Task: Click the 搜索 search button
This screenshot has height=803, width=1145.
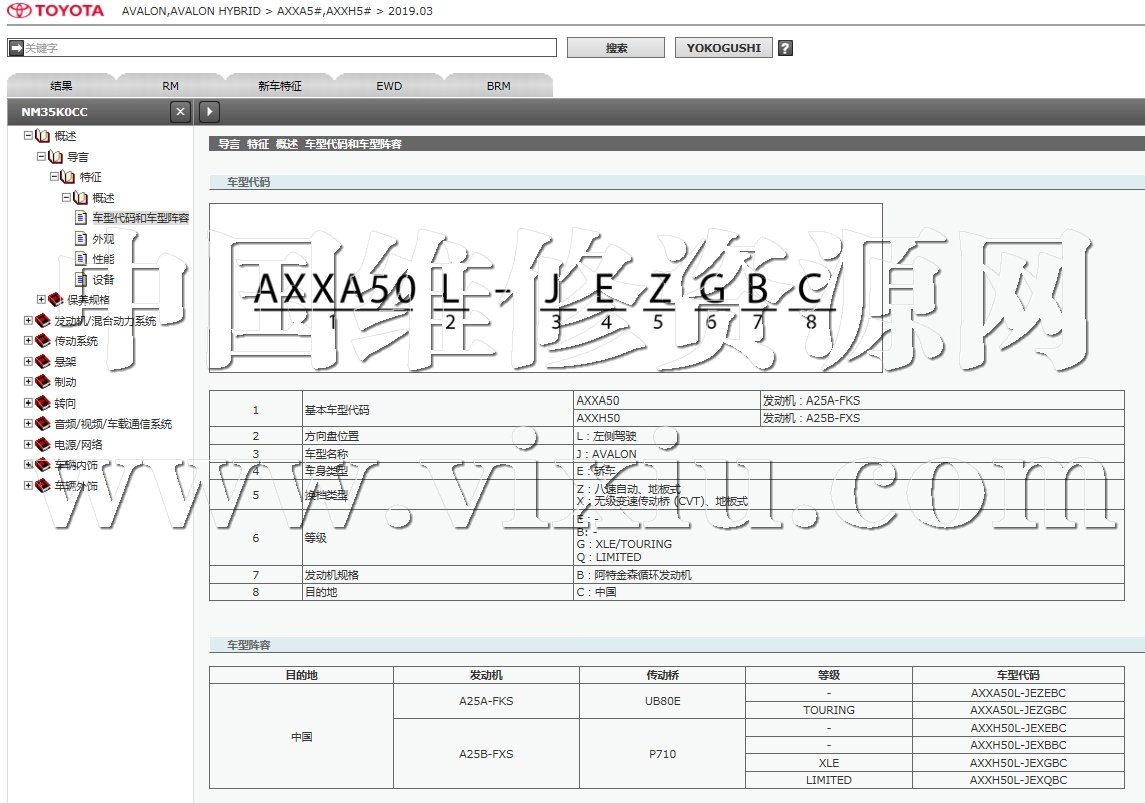Action: click(615, 48)
